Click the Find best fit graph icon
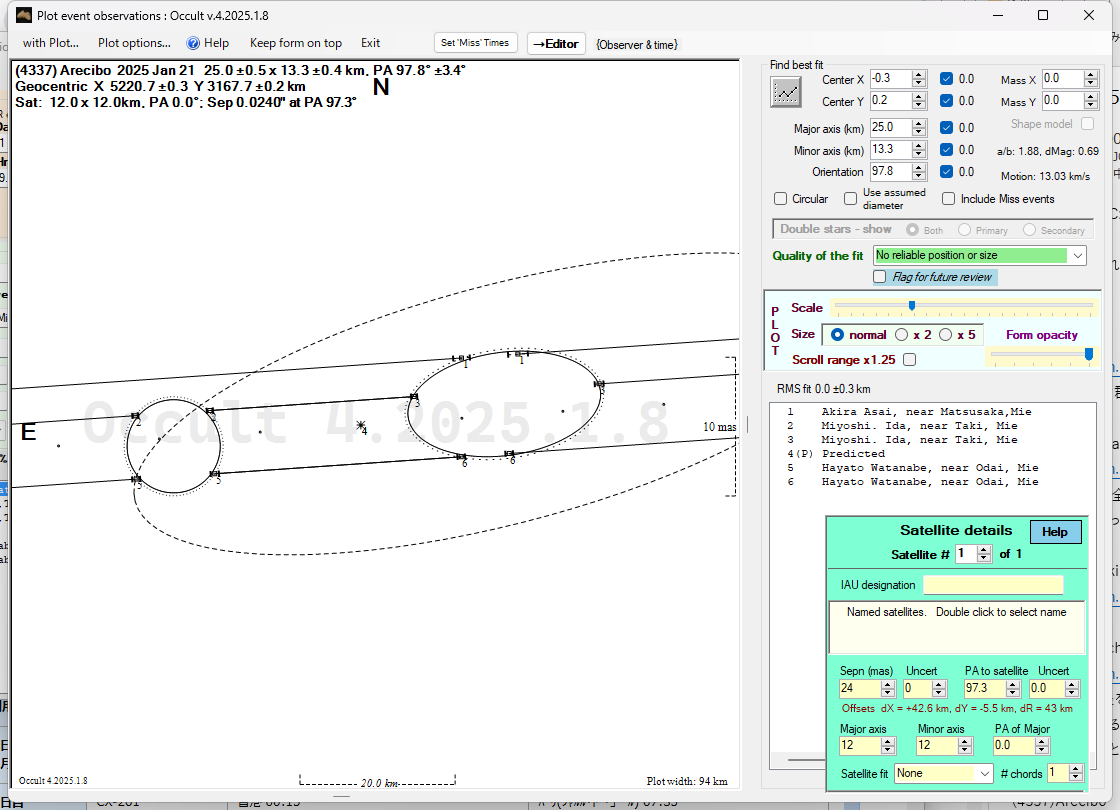Screen dimensions: 1120x810 (786, 92)
